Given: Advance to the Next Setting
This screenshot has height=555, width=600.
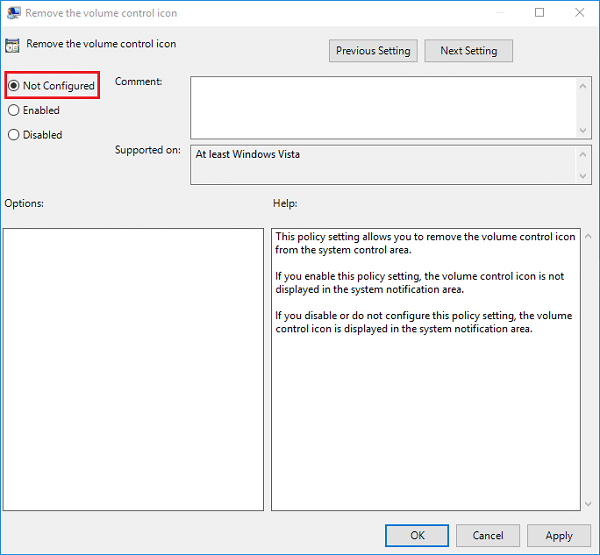Looking at the screenshot, I should point(468,51).
